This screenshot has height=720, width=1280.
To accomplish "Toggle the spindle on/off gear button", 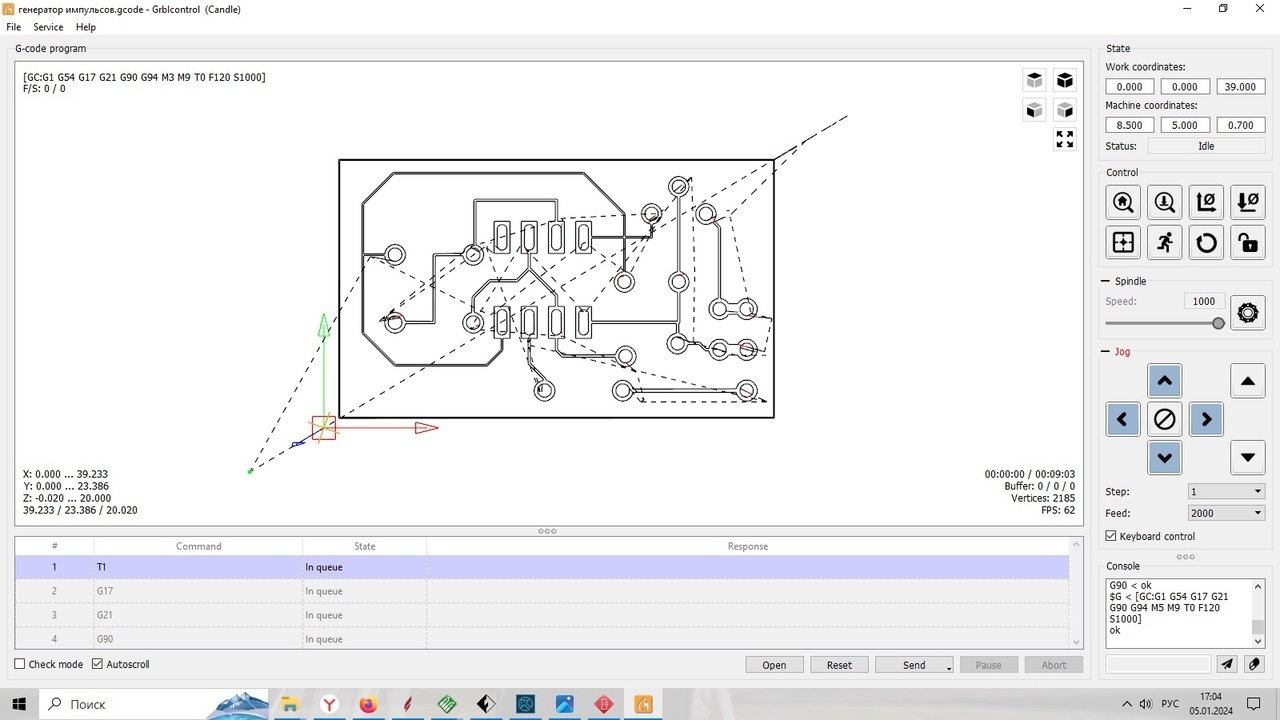I will pos(1247,313).
